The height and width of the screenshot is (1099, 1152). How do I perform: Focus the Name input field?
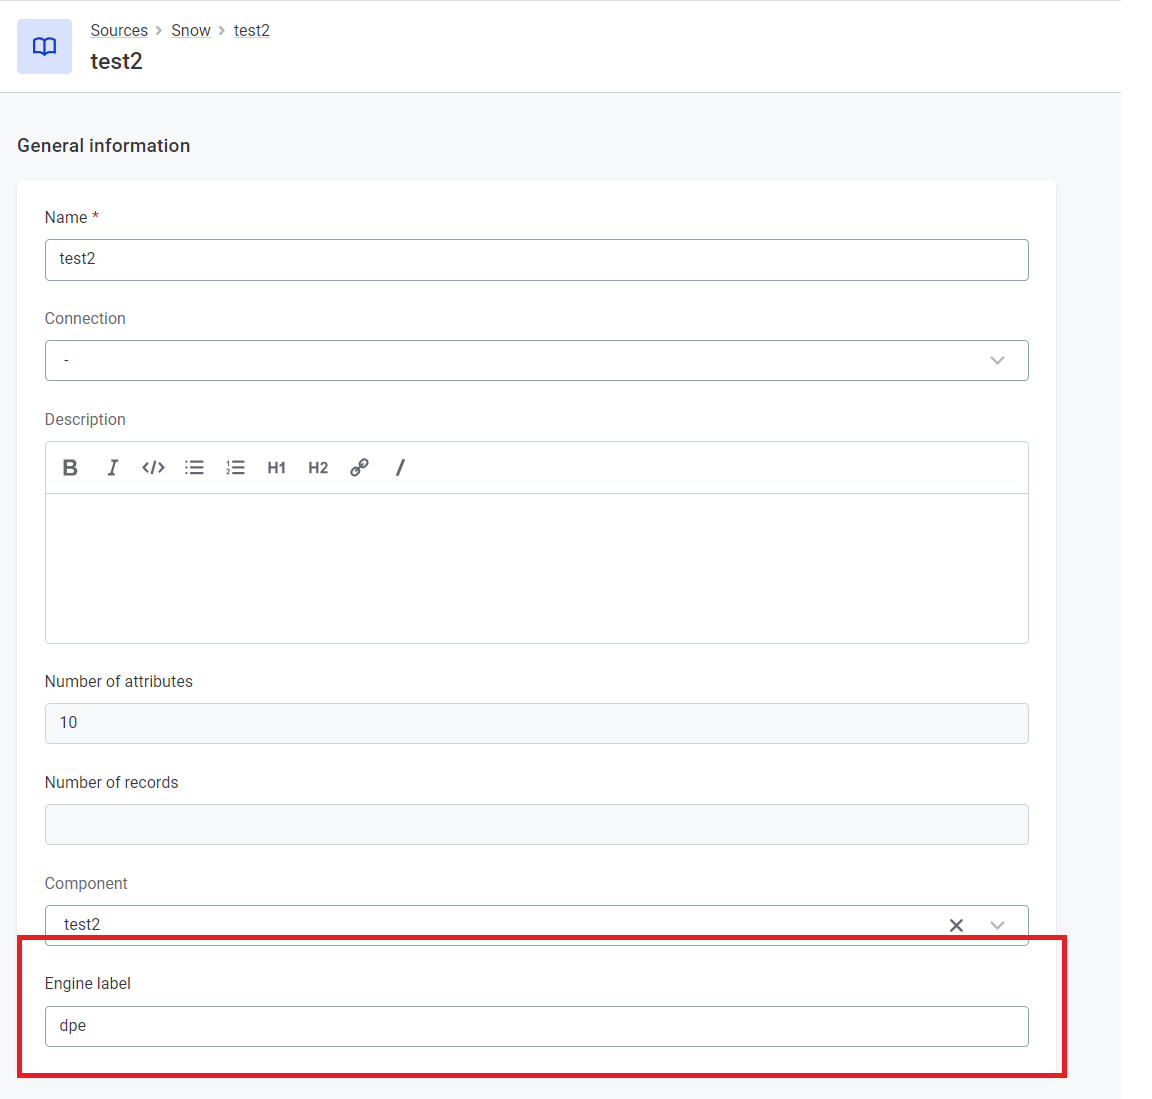[536, 260]
